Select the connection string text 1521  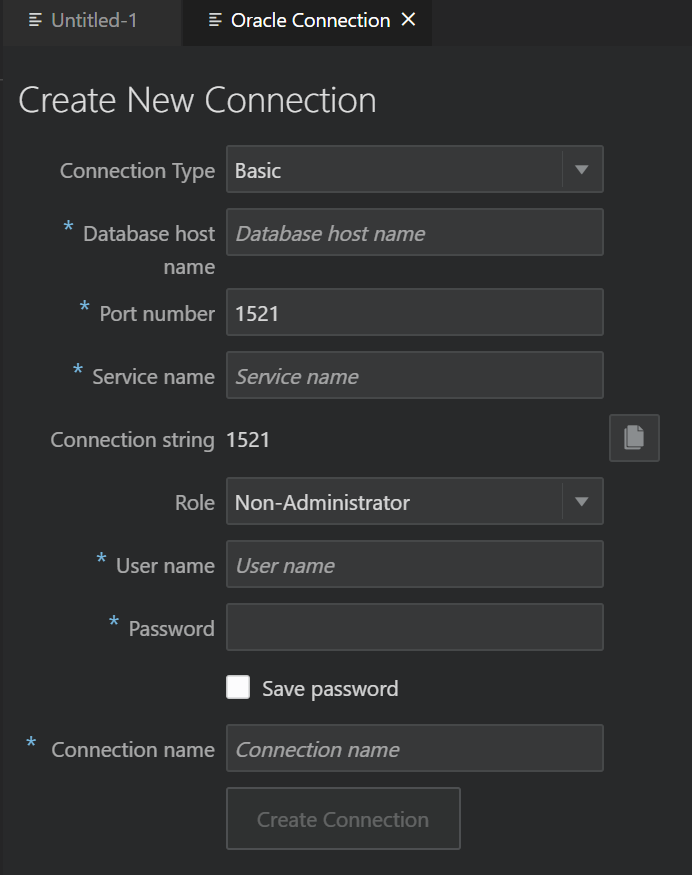246,438
